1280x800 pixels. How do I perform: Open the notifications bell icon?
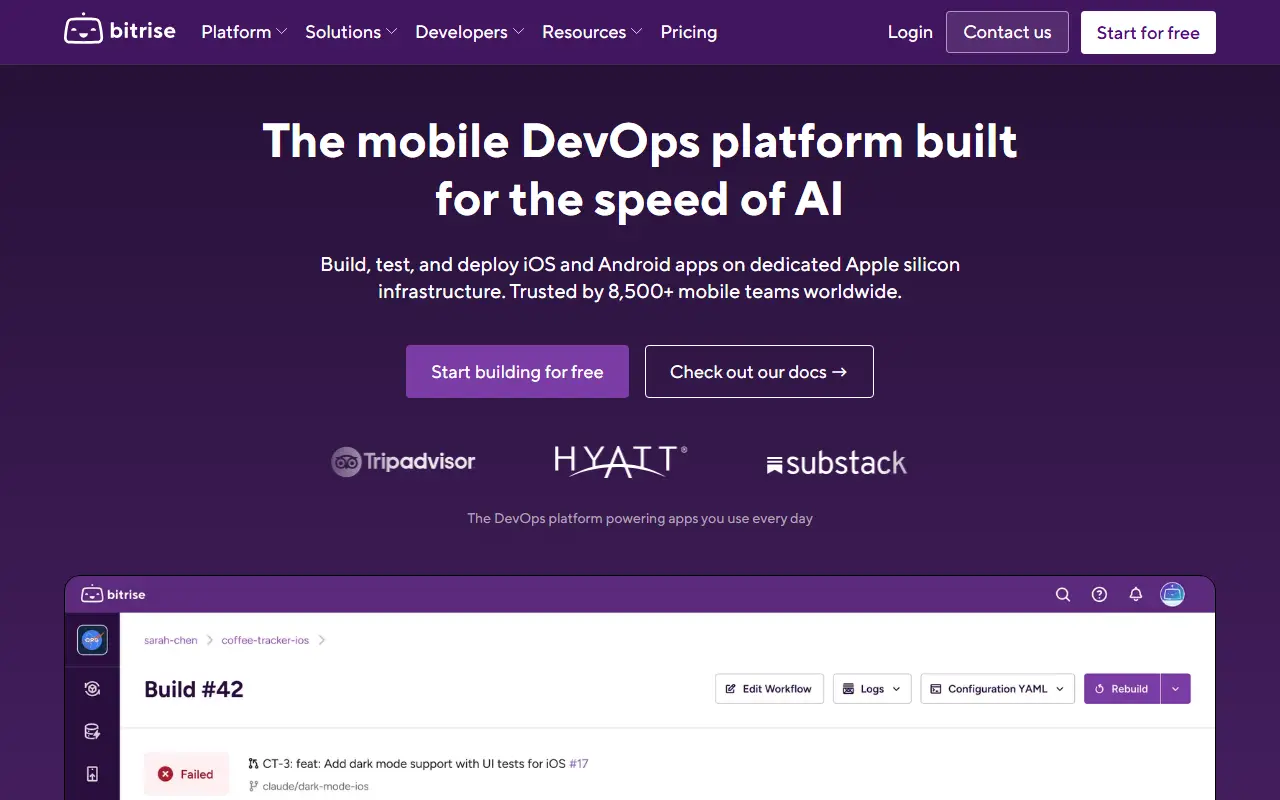1135,594
